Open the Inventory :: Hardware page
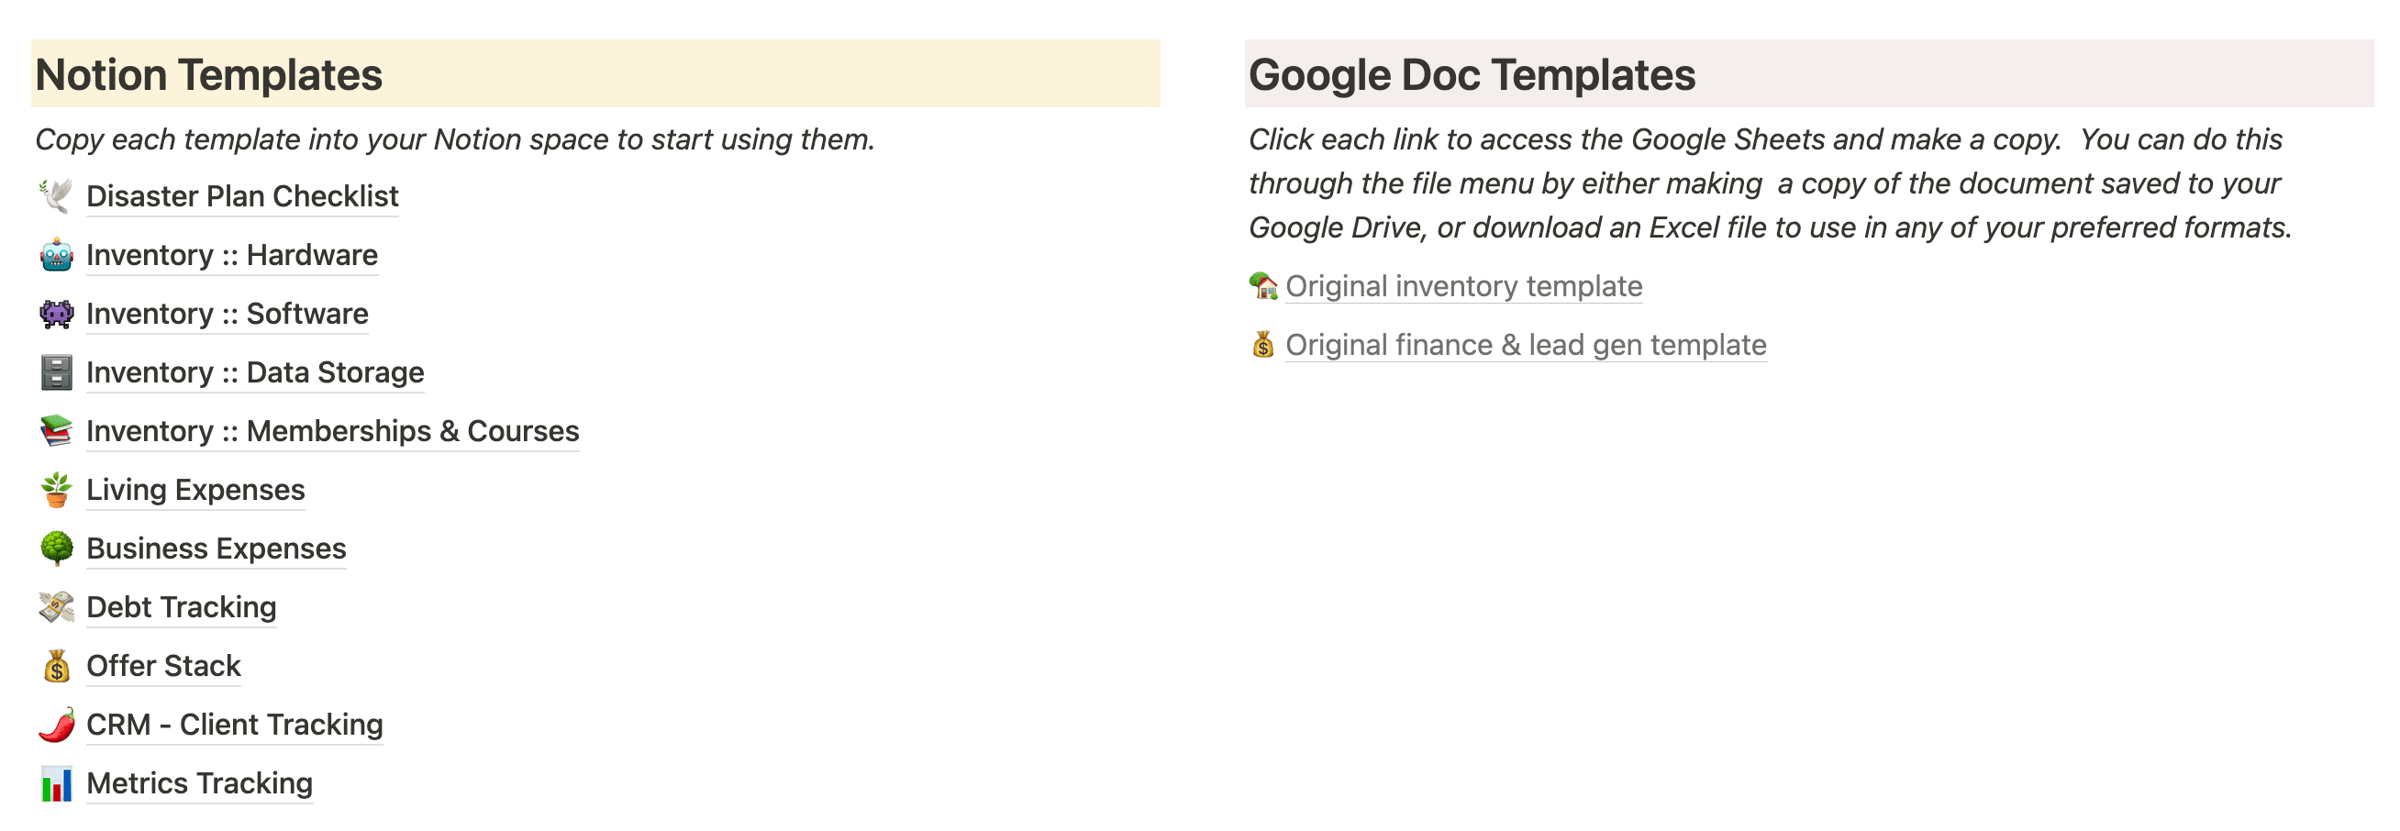Screen dimensions: 2400x831 click(x=232, y=255)
